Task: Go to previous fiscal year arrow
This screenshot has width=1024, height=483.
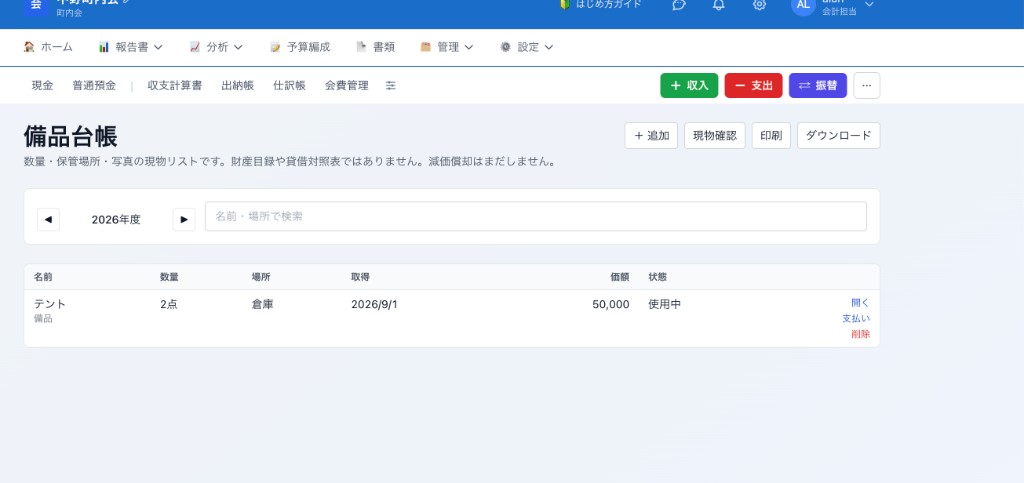Action: 48,219
